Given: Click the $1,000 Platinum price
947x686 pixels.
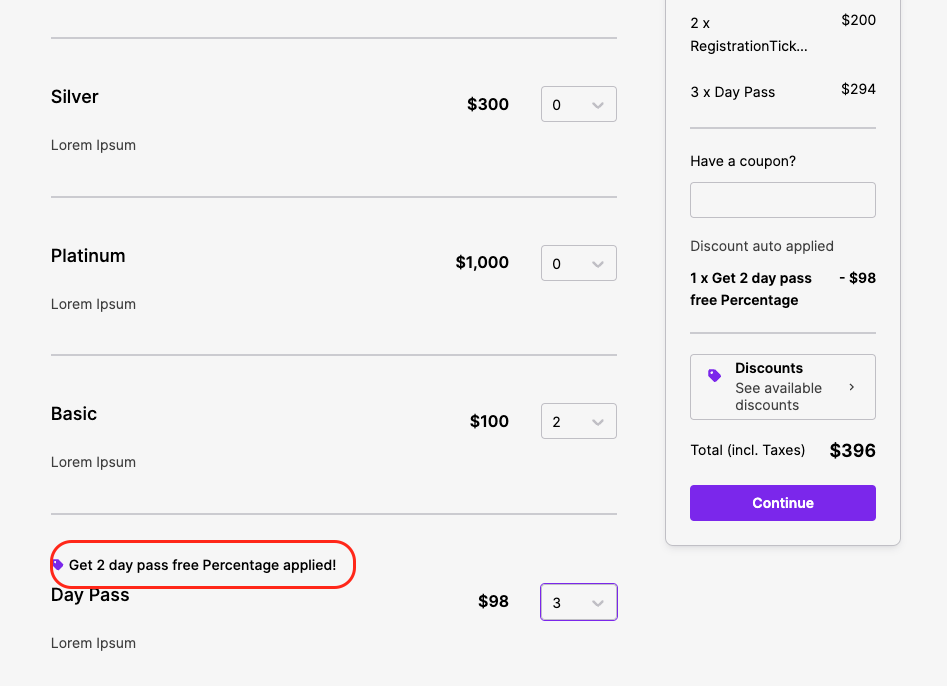Looking at the screenshot, I should coord(482,263).
